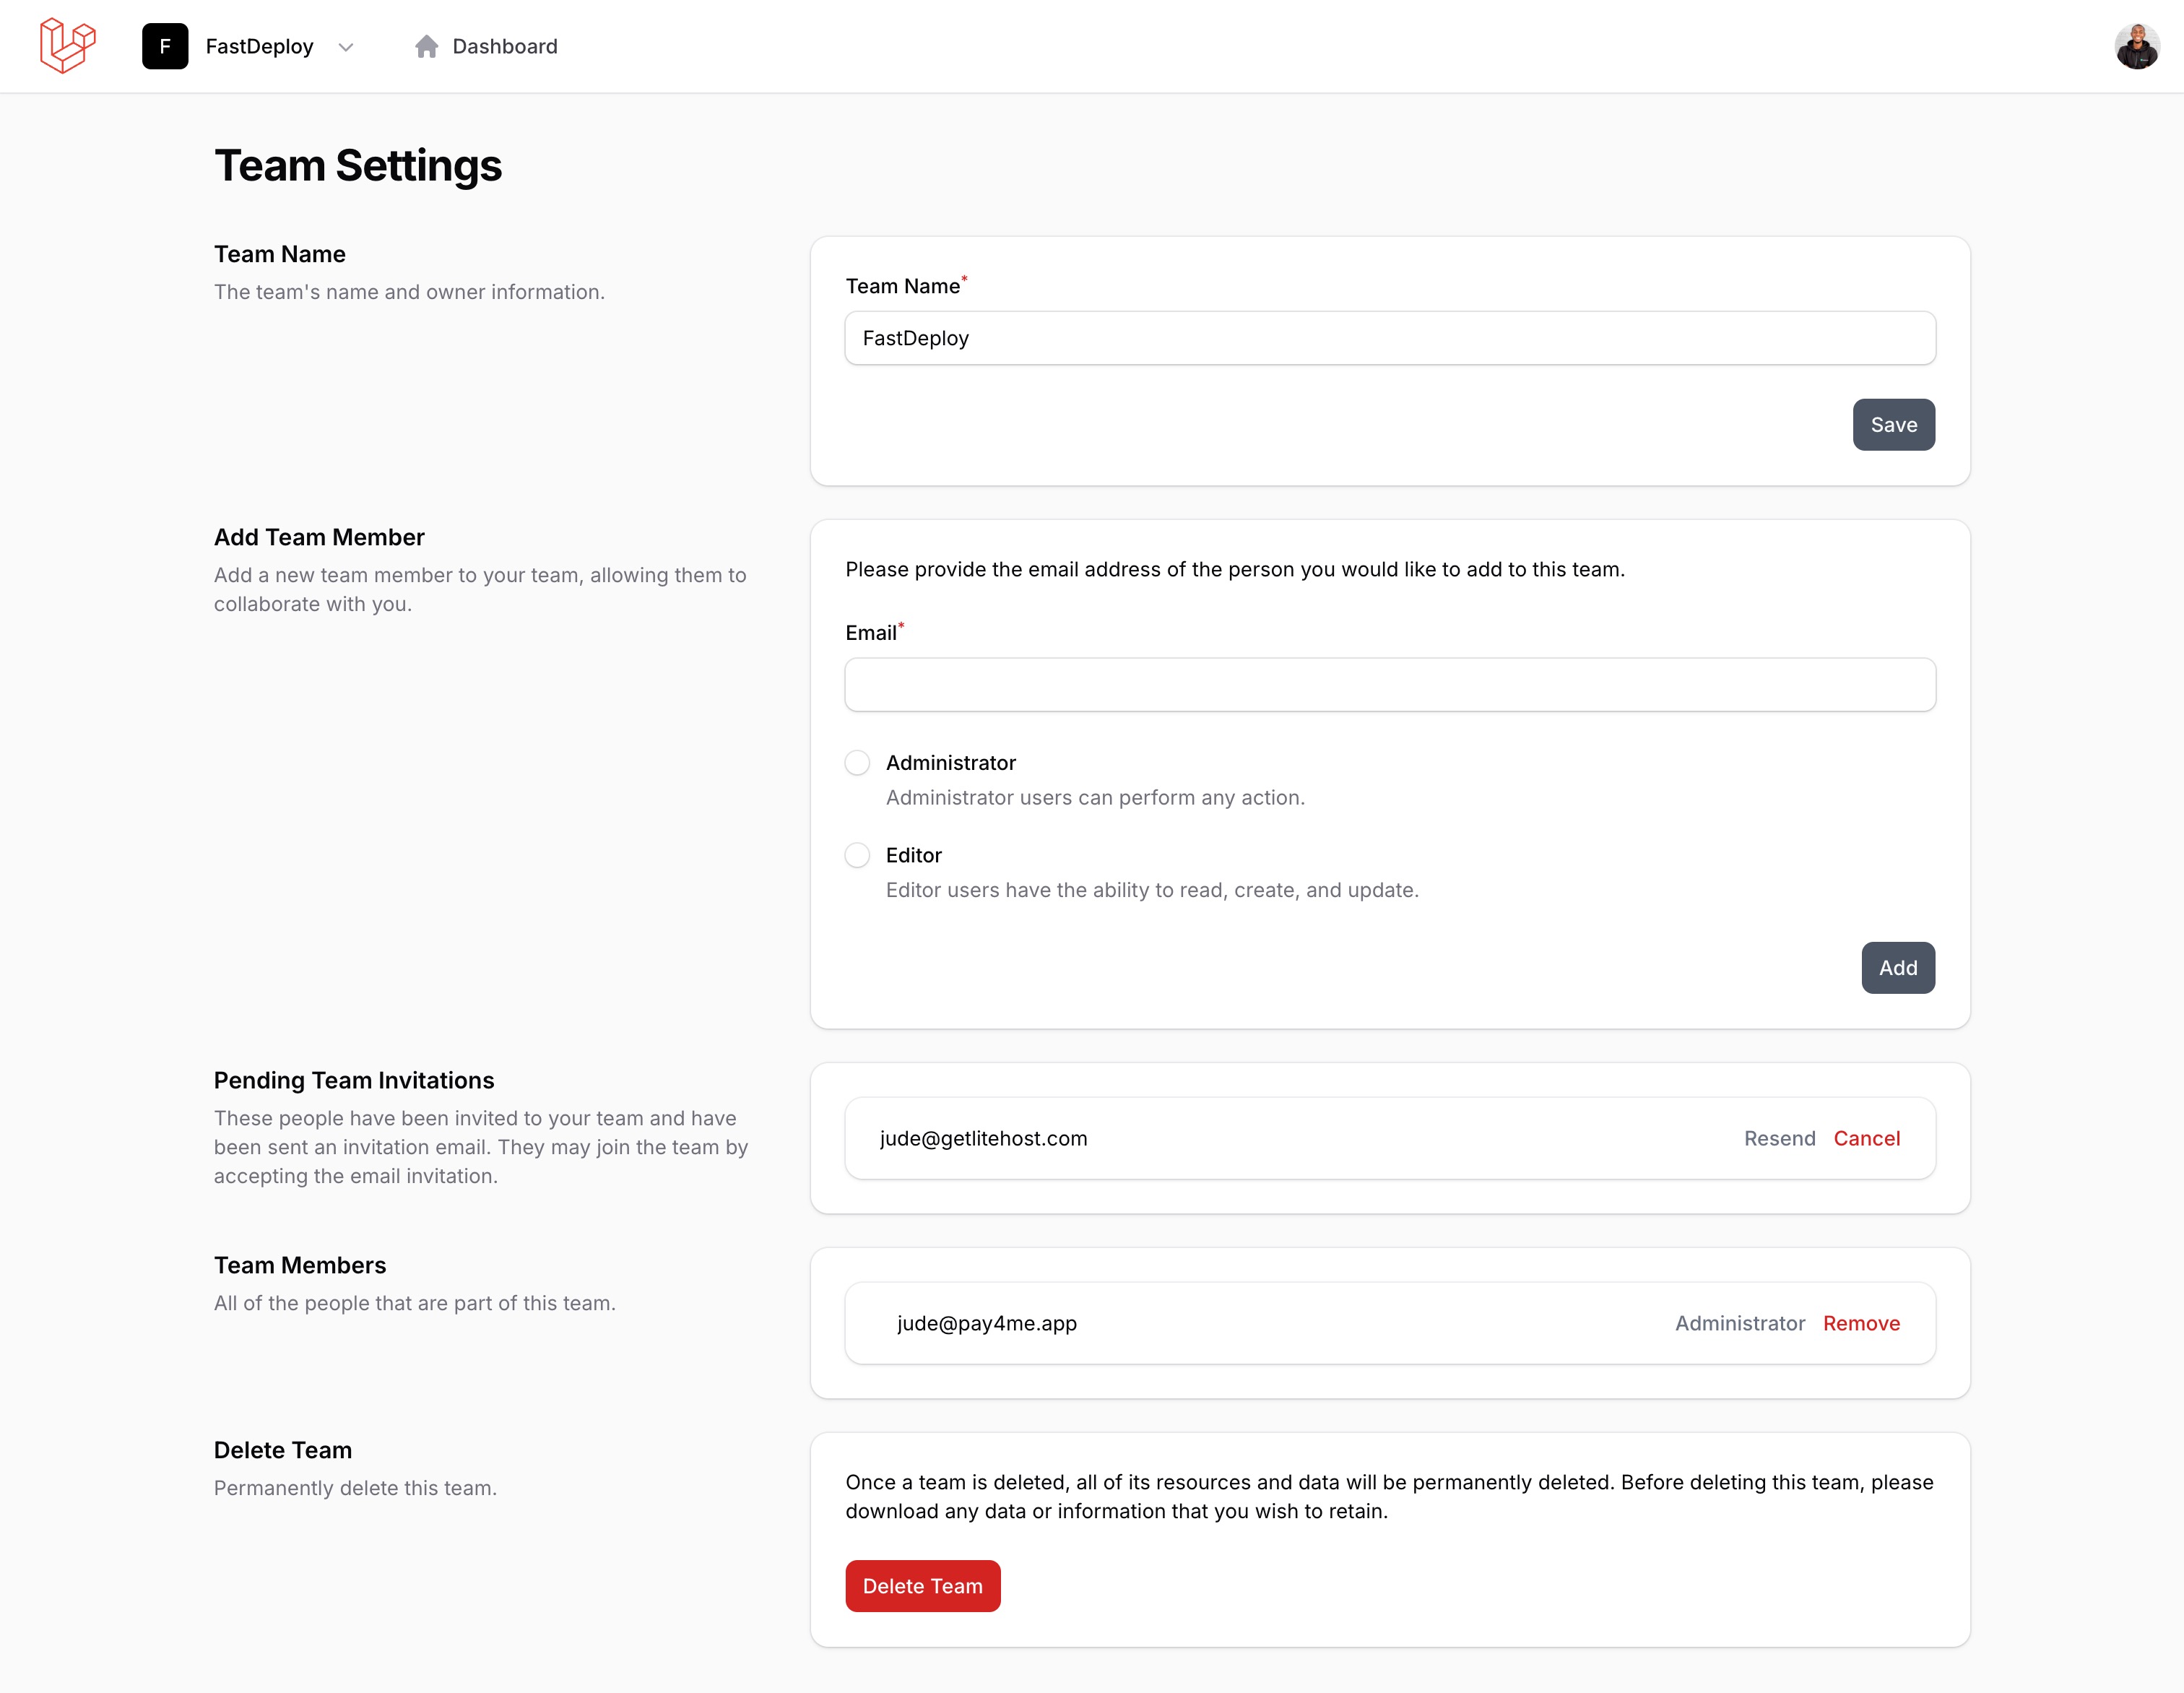This screenshot has height=1693, width=2184.
Task: Resend invitation to jude@getlitehost.com
Action: pos(1779,1138)
